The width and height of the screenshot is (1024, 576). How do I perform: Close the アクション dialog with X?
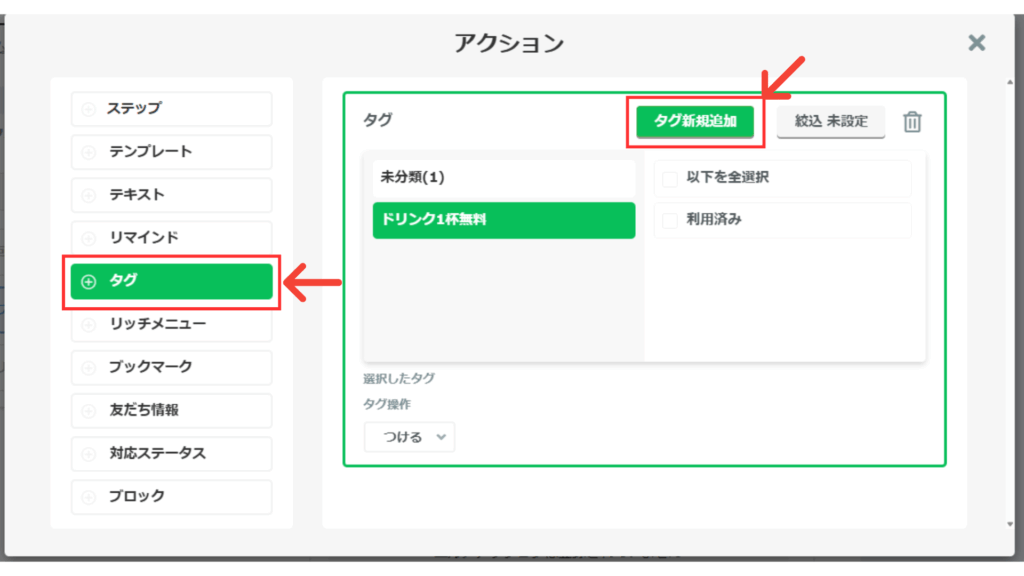(x=977, y=42)
